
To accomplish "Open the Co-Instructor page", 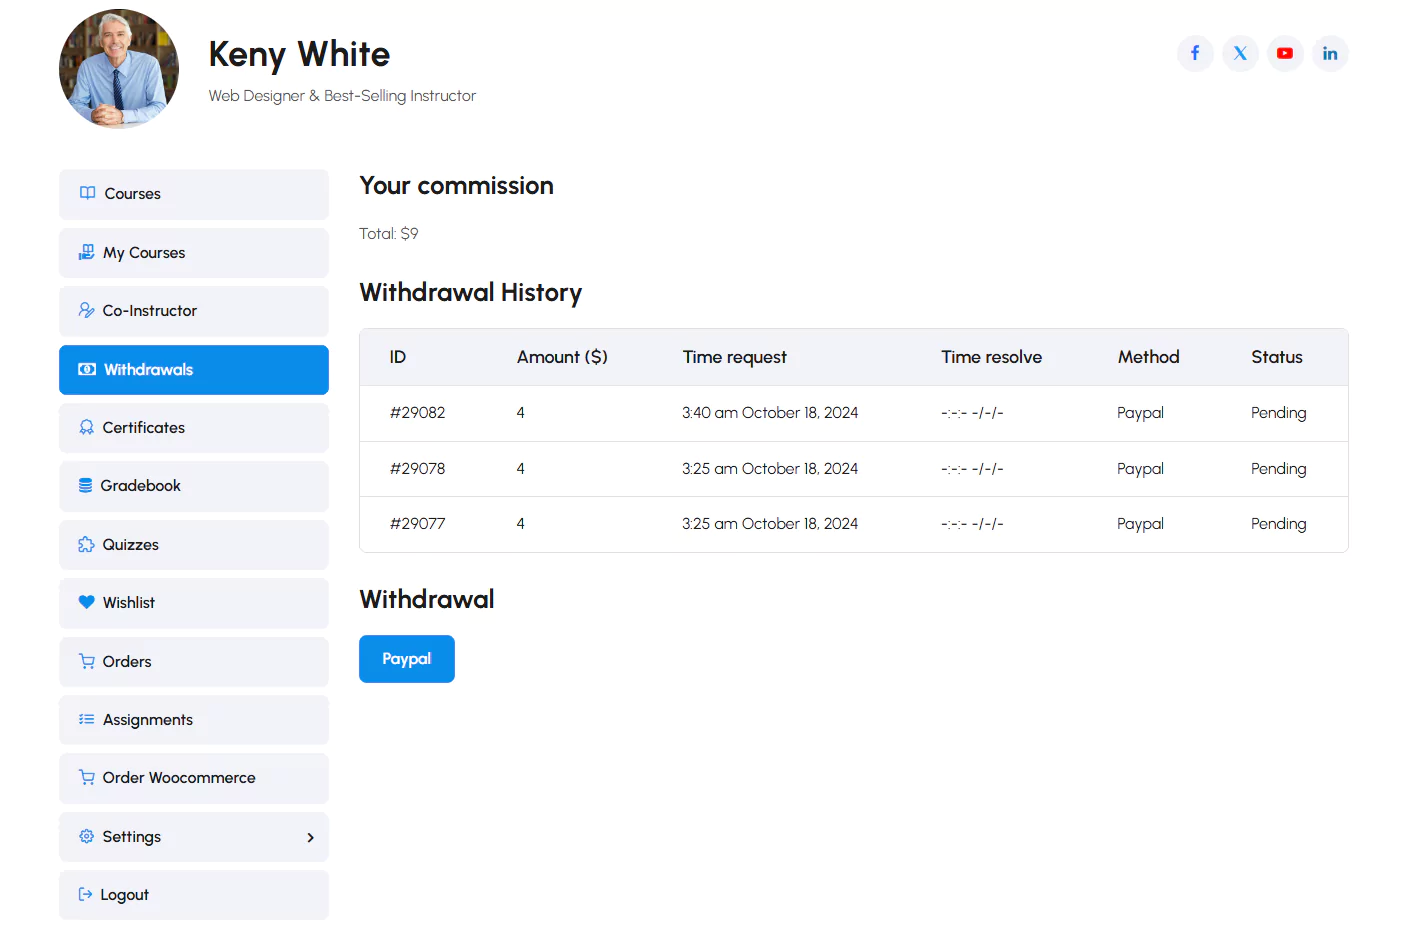I will 194,311.
